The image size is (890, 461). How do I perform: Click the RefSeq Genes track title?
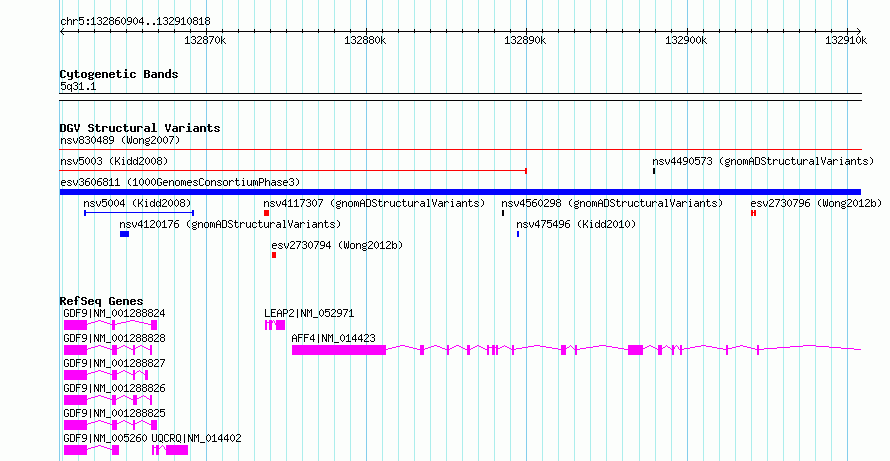(102, 301)
